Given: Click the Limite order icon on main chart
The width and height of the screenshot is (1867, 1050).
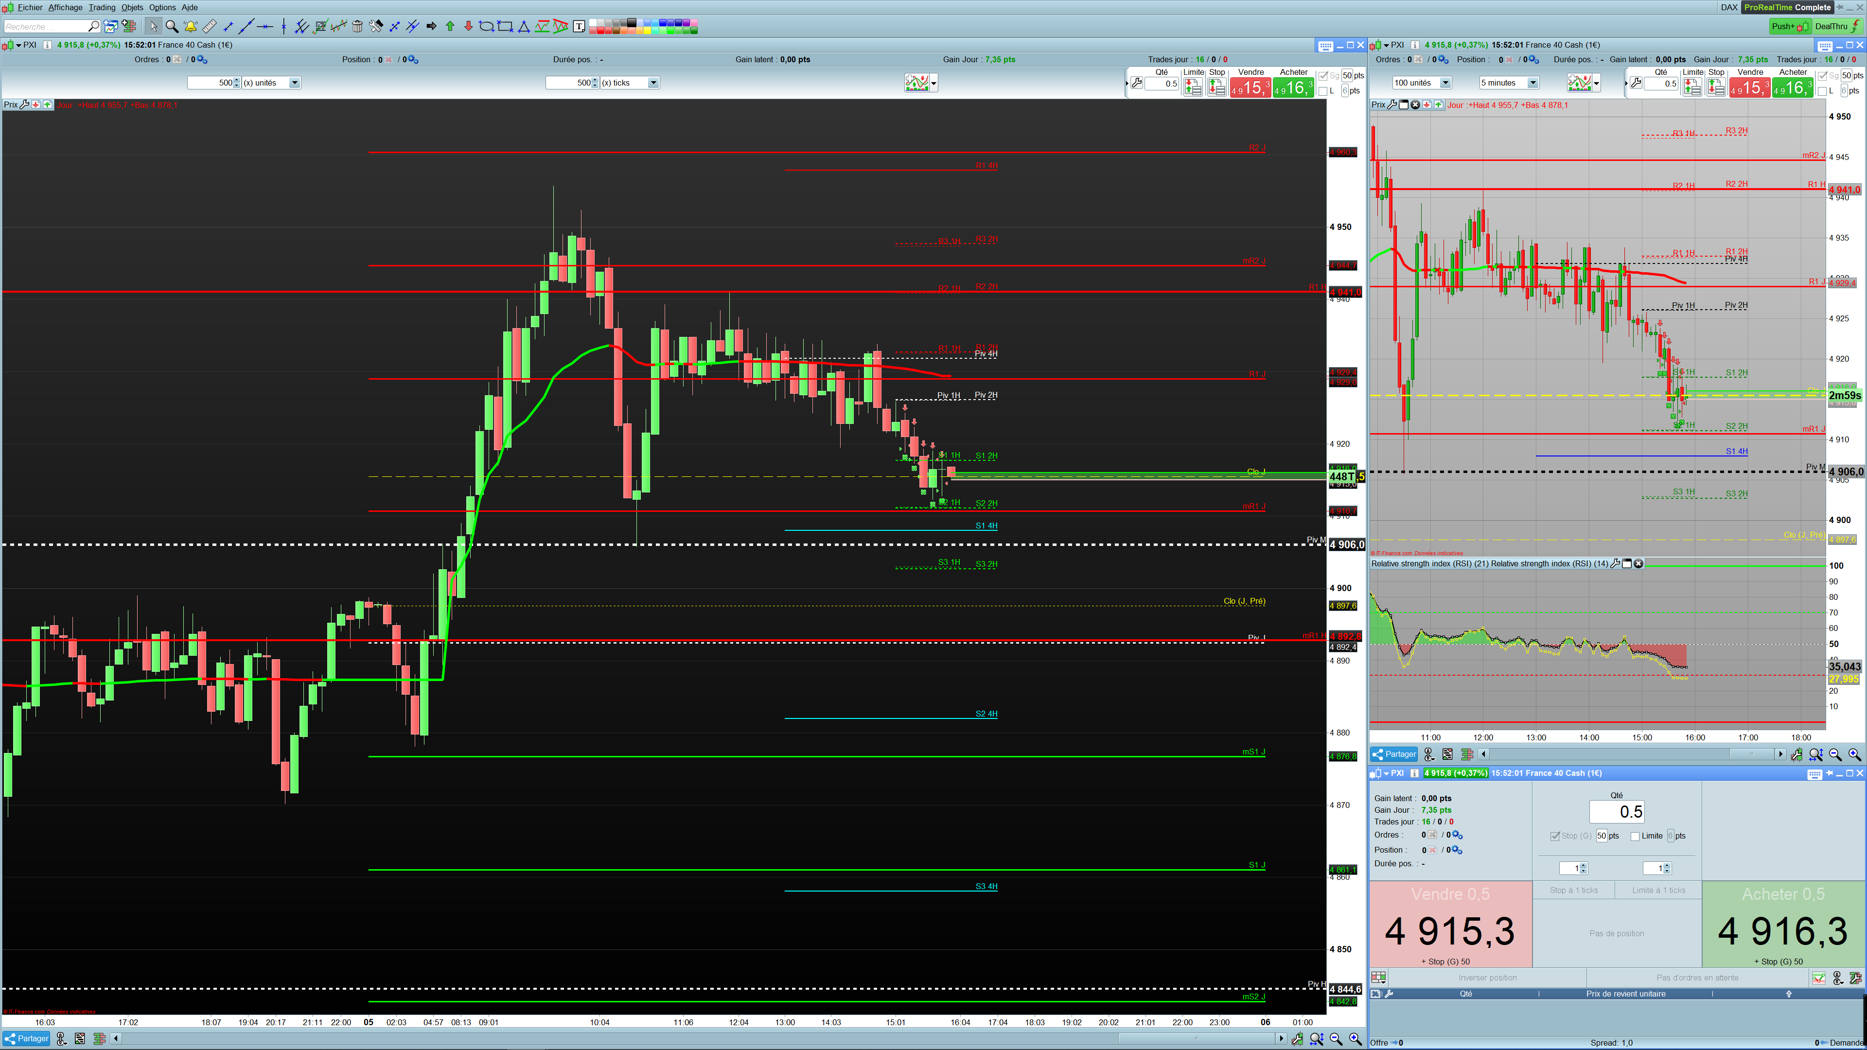Looking at the screenshot, I should [1193, 88].
